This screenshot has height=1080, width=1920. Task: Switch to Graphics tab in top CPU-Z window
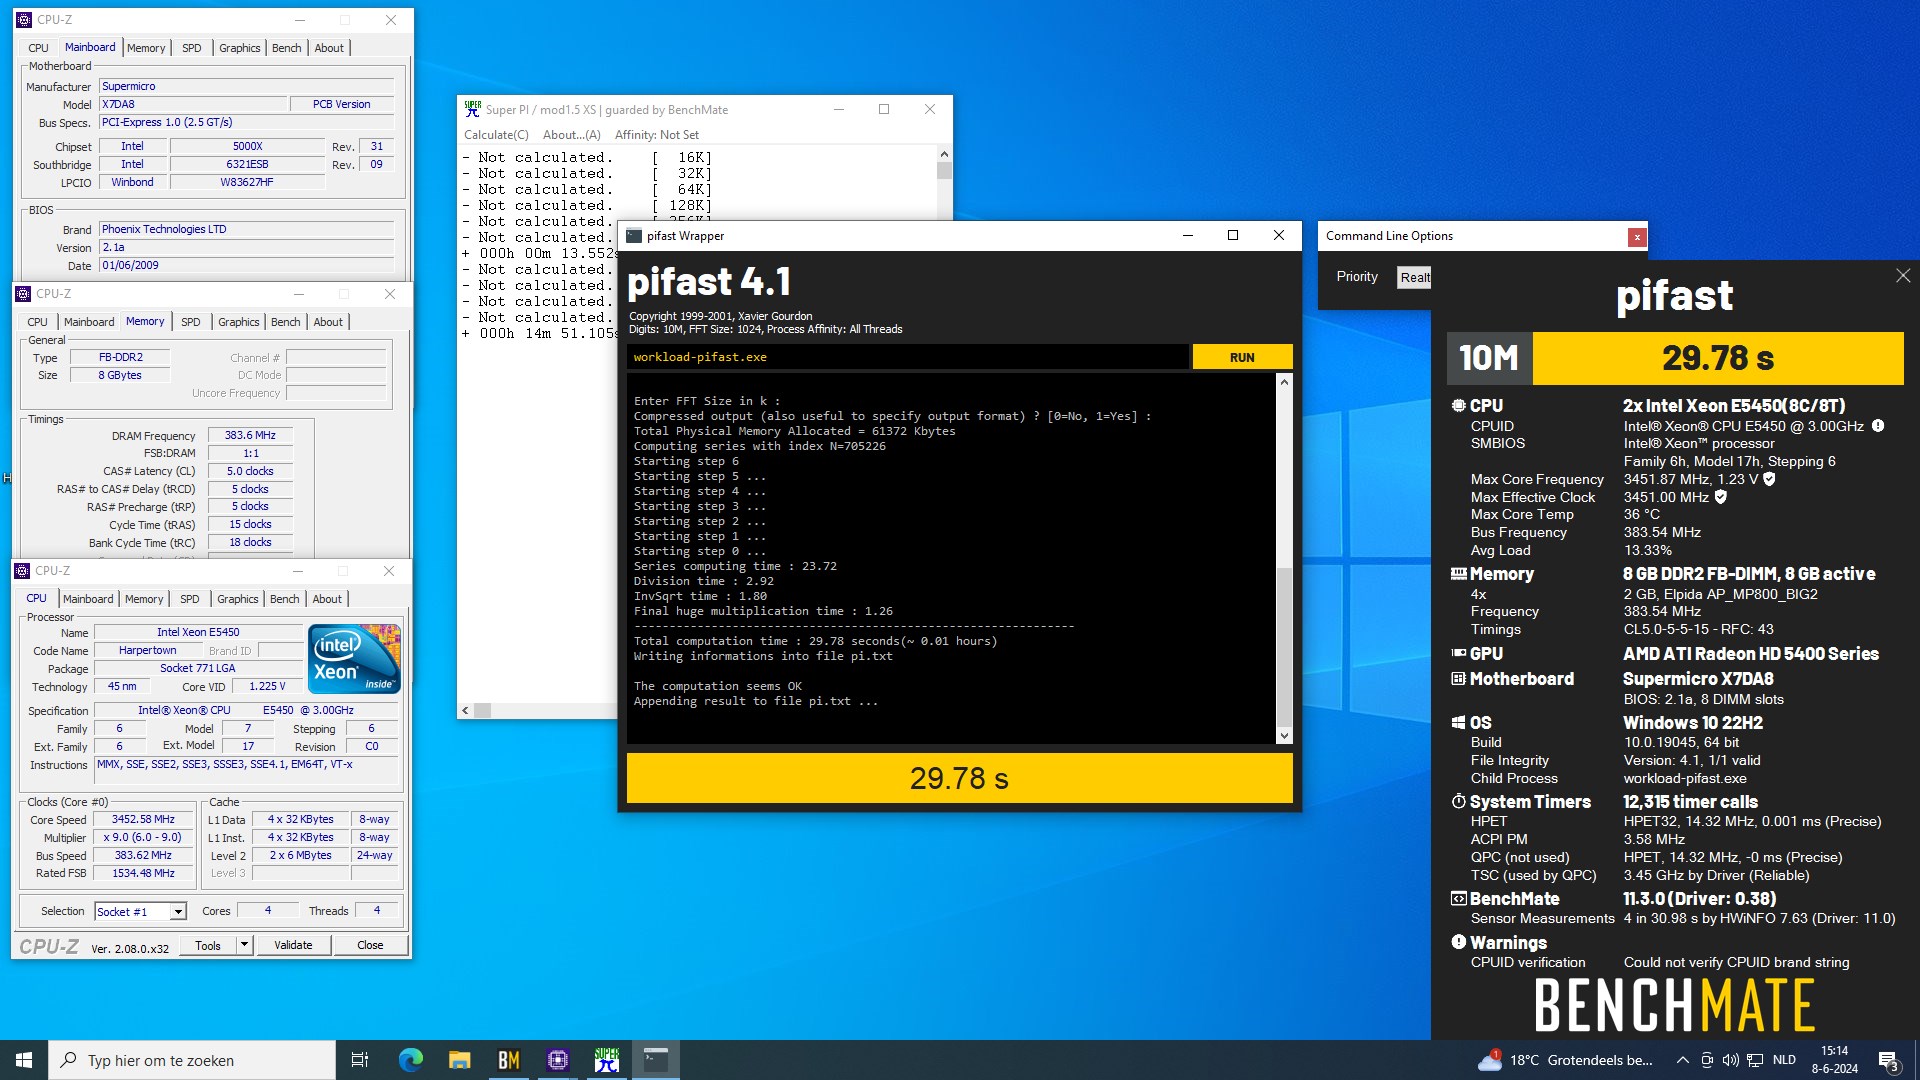[x=239, y=48]
